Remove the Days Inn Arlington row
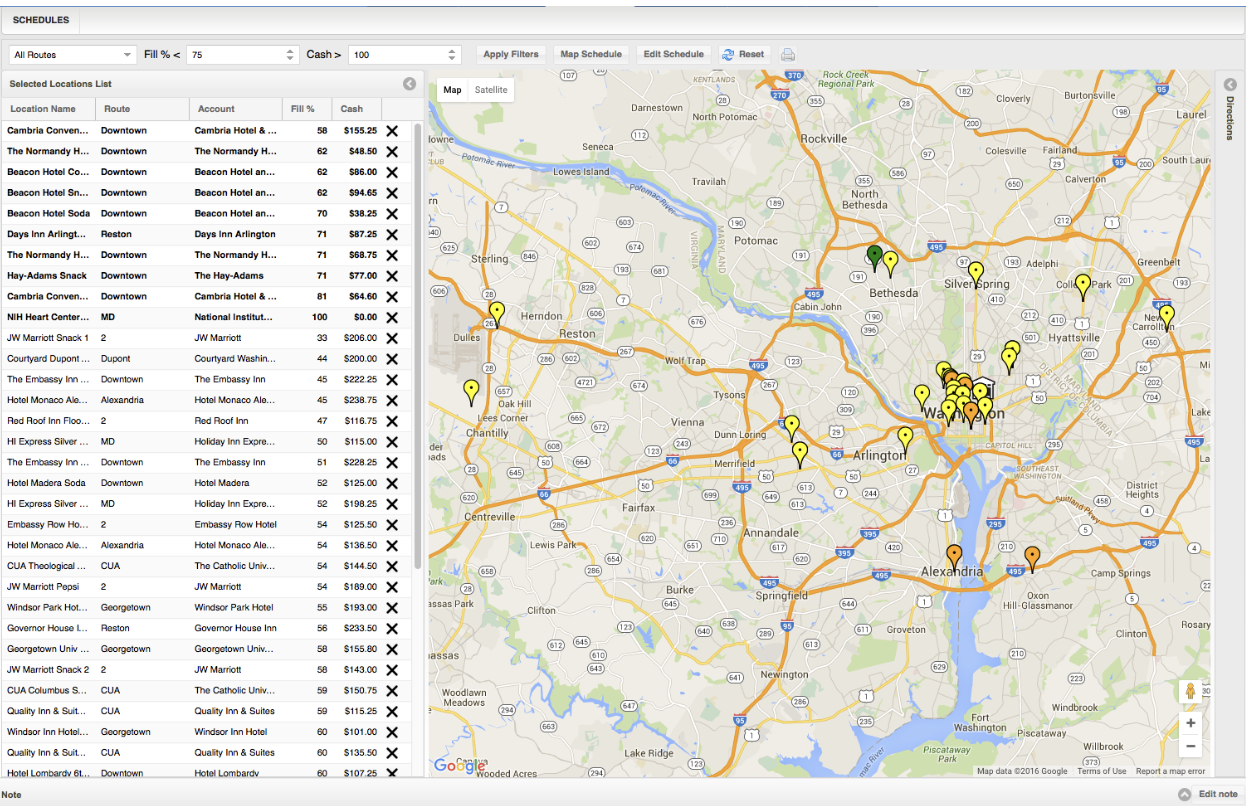The width and height of the screenshot is (1246, 806). [392, 234]
